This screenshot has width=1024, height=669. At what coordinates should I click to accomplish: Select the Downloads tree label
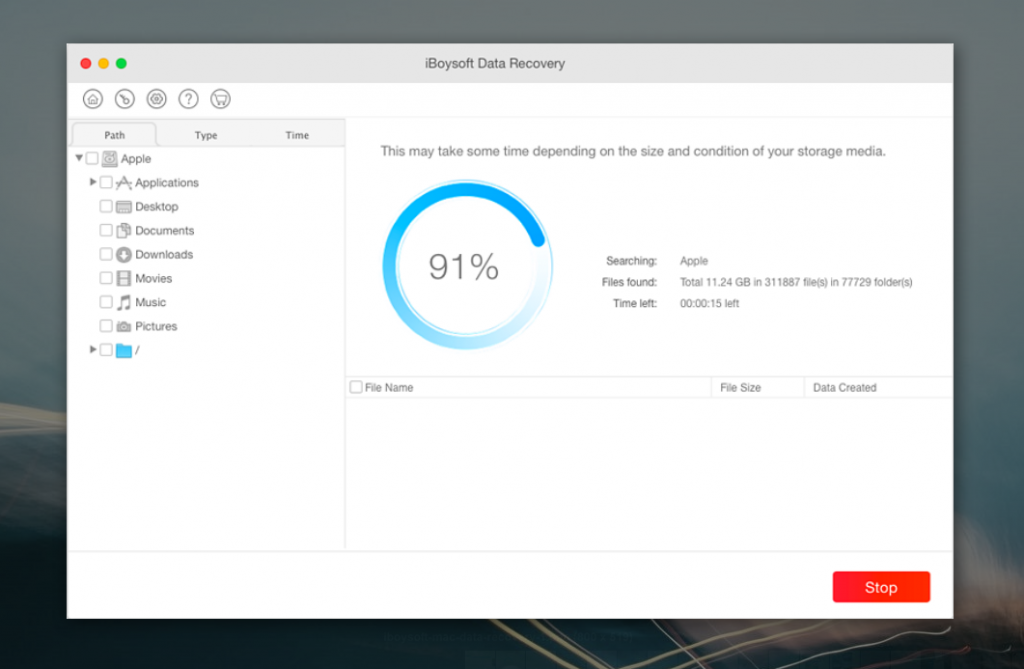click(x=164, y=255)
